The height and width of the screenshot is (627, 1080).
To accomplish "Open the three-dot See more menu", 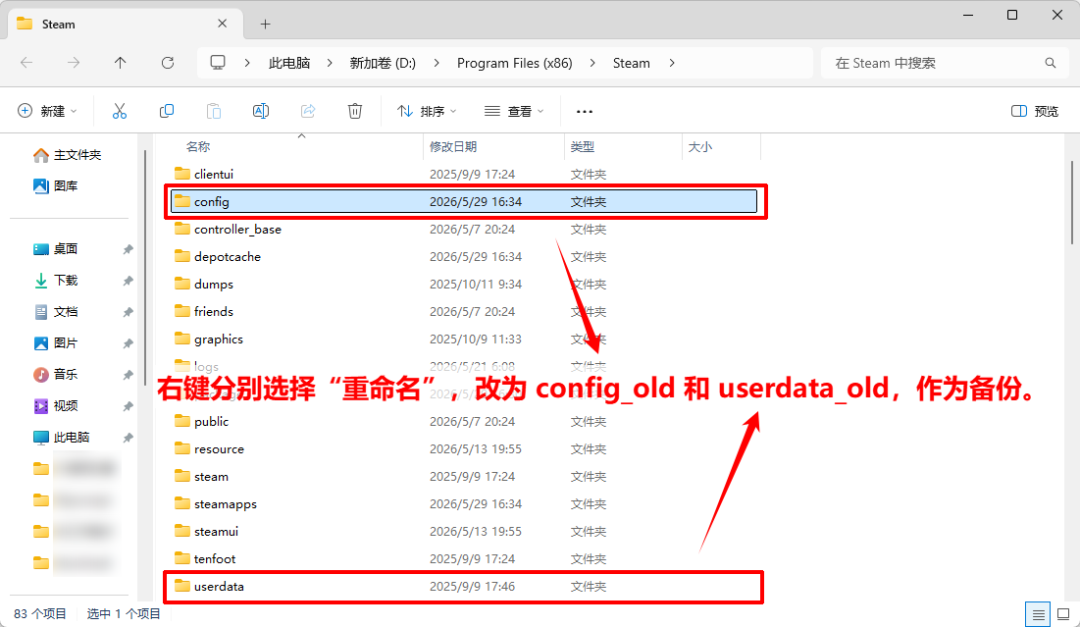I will (x=584, y=112).
